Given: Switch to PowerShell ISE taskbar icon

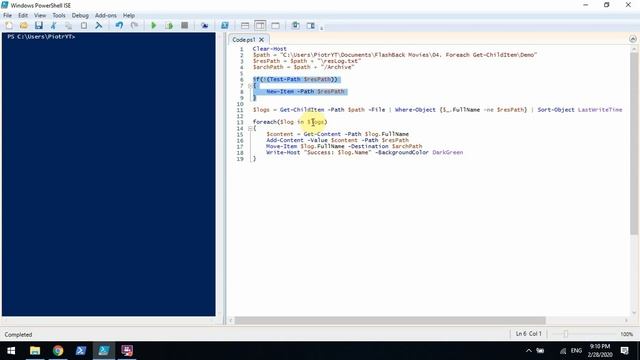Looking at the screenshot, I should (104, 351).
